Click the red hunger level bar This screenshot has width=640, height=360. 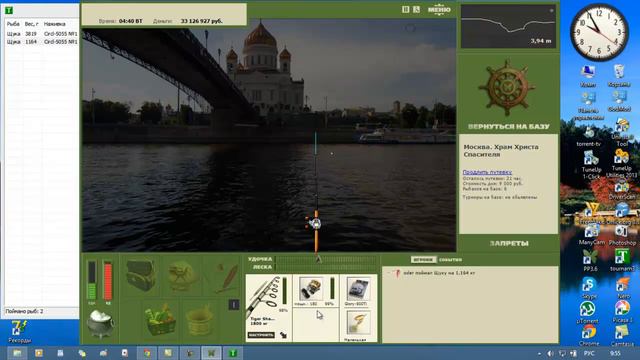point(108,281)
